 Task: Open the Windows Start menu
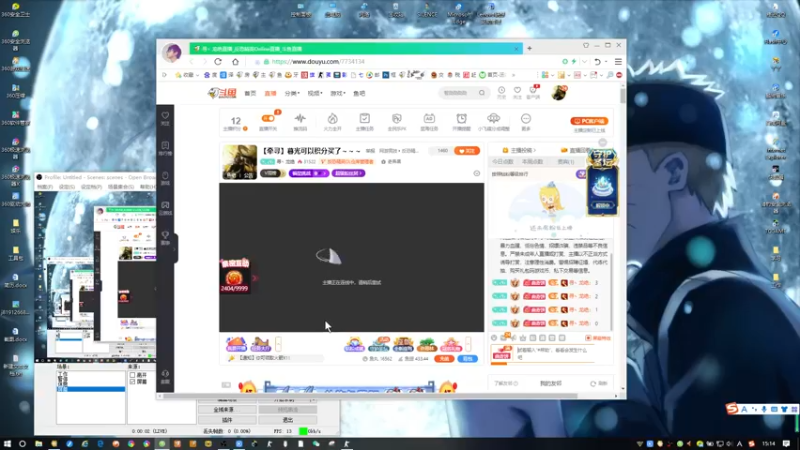tap(7, 444)
